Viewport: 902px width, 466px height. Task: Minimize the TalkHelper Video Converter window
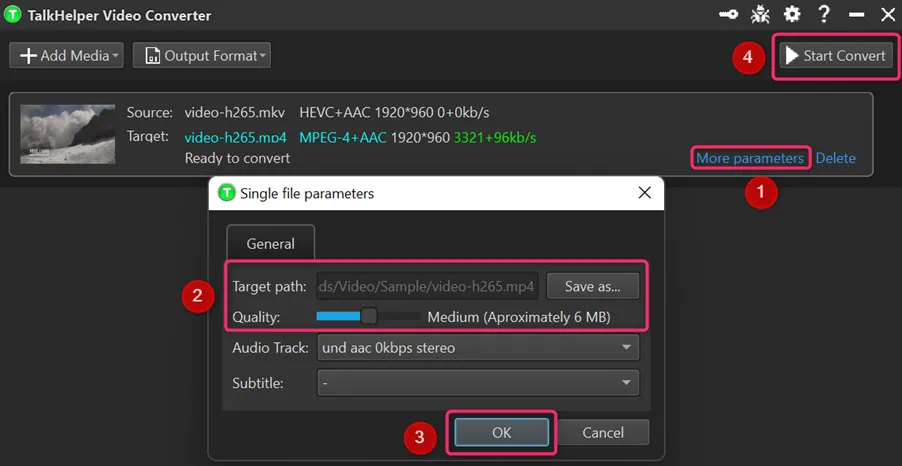coord(857,14)
